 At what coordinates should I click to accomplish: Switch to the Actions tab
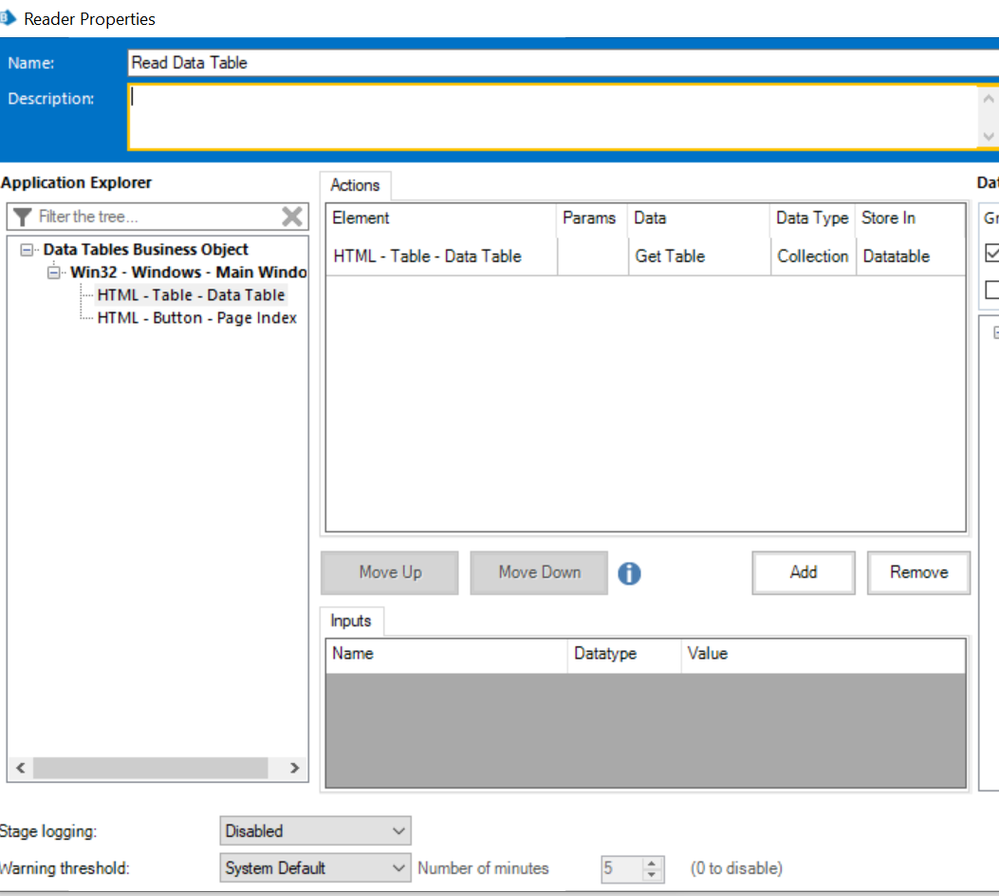(x=355, y=185)
